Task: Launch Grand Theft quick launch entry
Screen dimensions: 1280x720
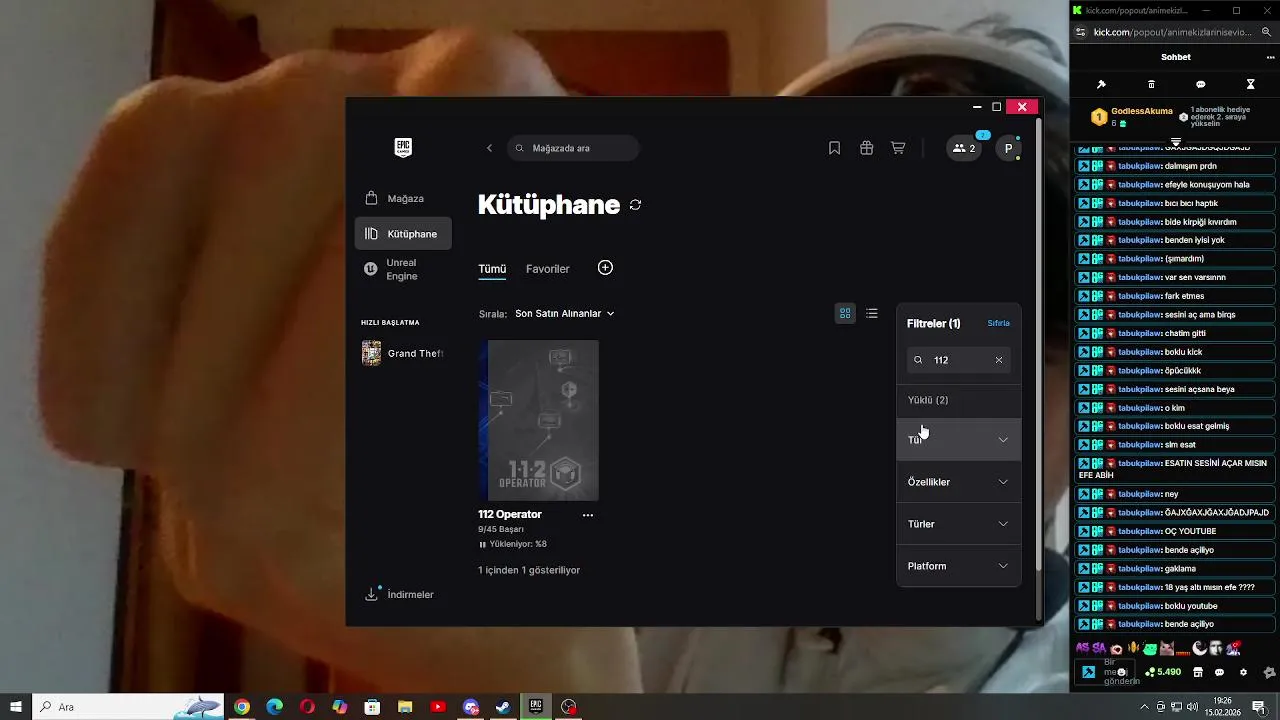Action: (403, 353)
